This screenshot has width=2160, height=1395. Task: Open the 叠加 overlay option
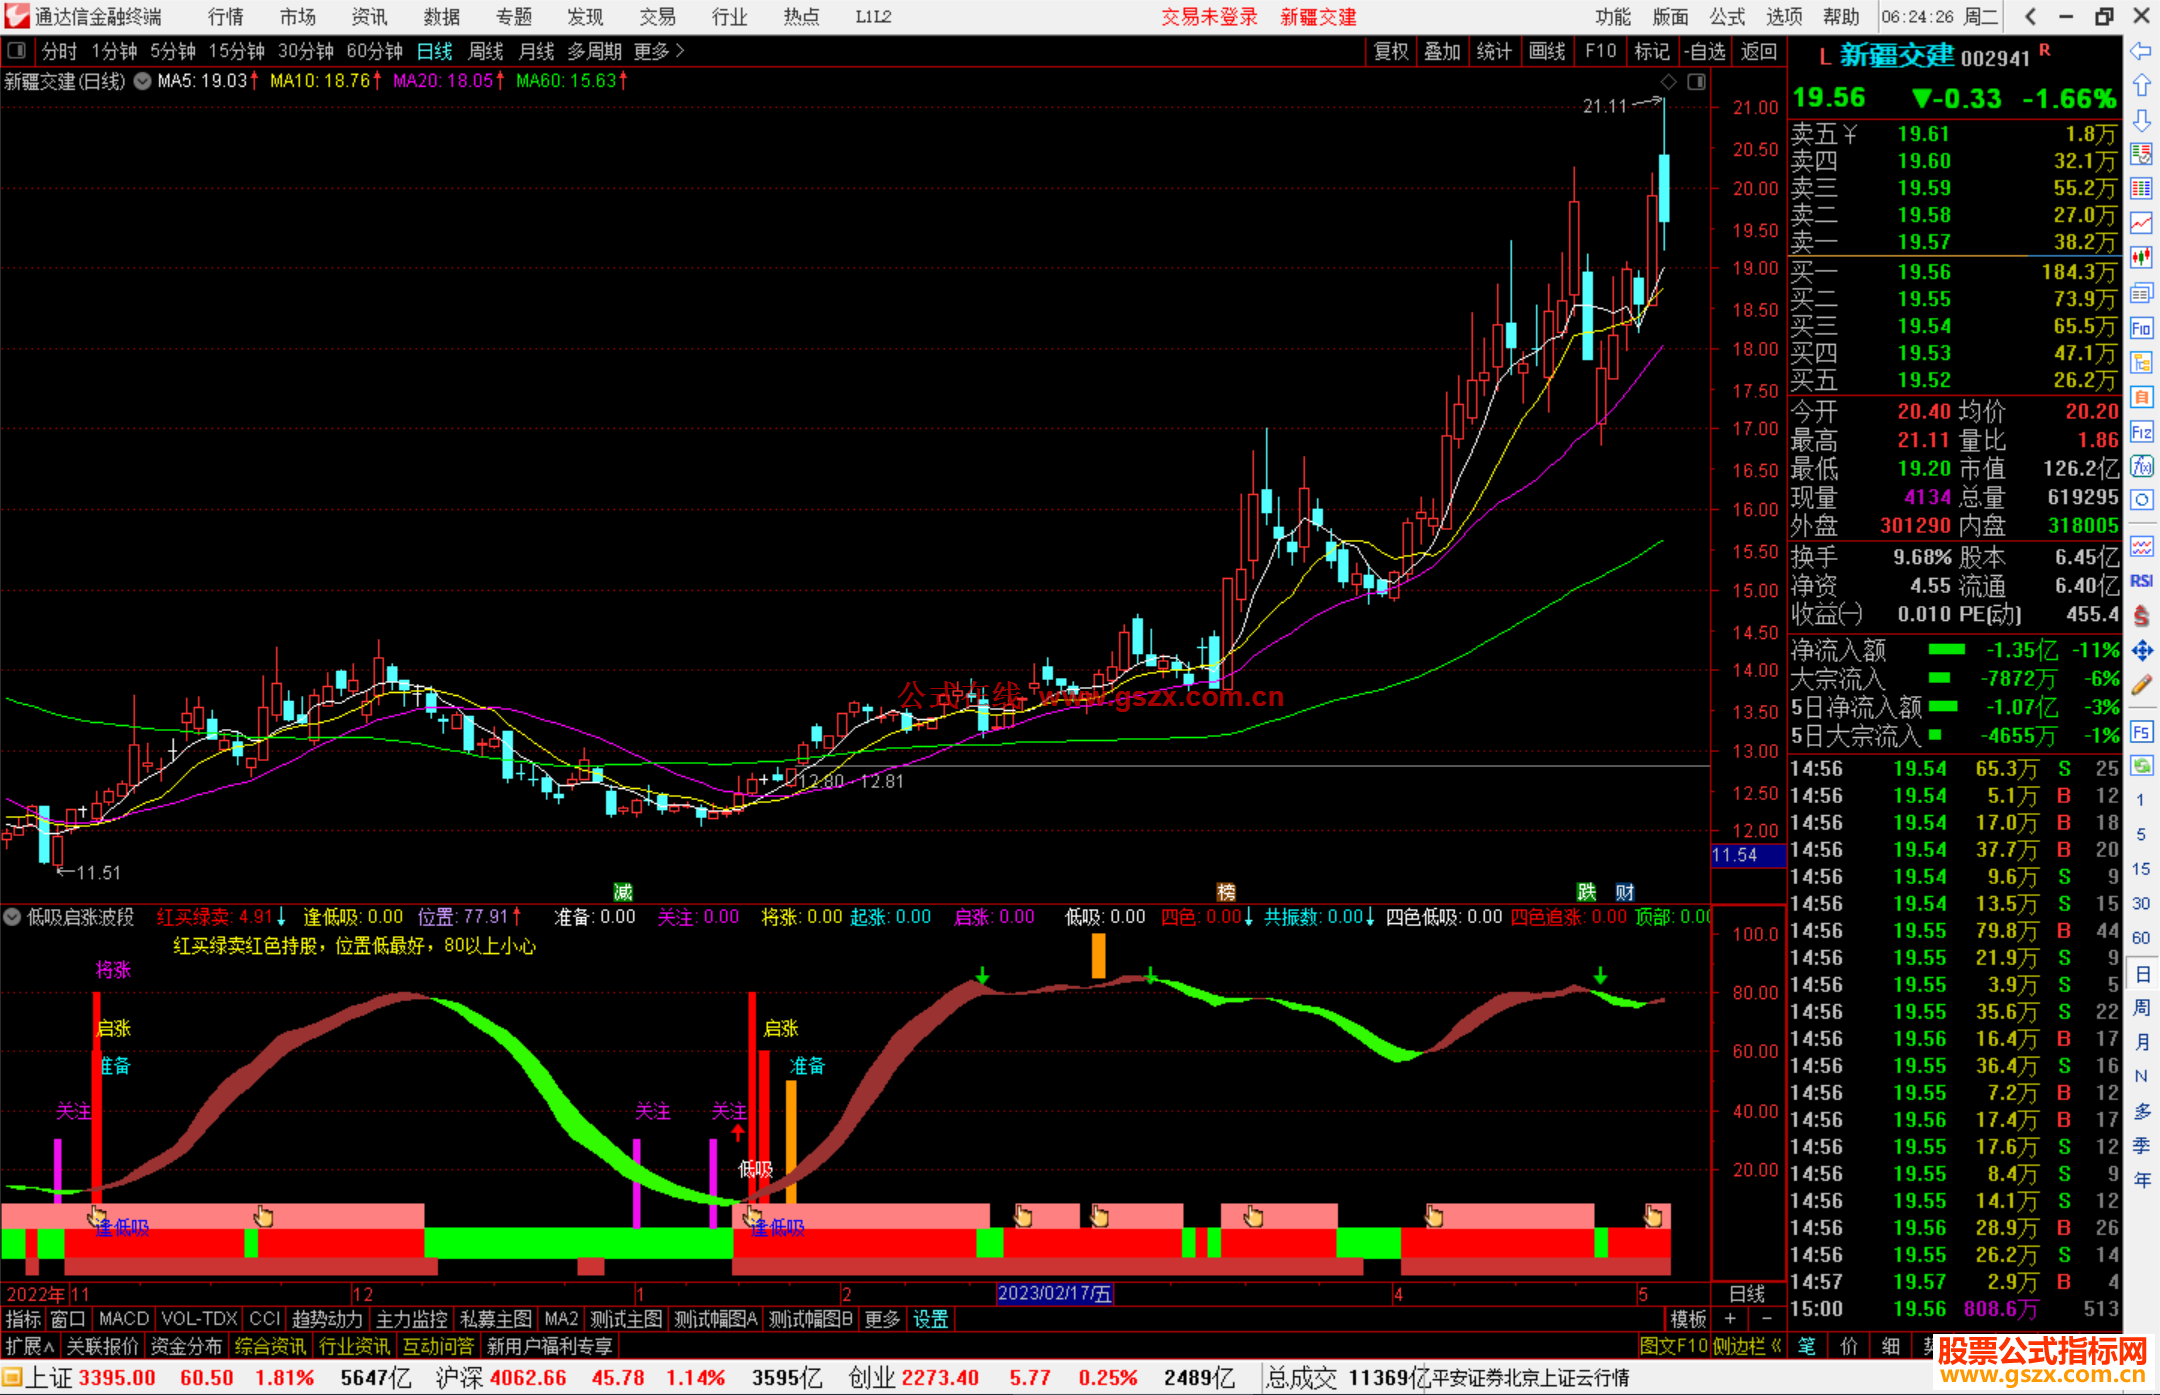click(x=1442, y=51)
